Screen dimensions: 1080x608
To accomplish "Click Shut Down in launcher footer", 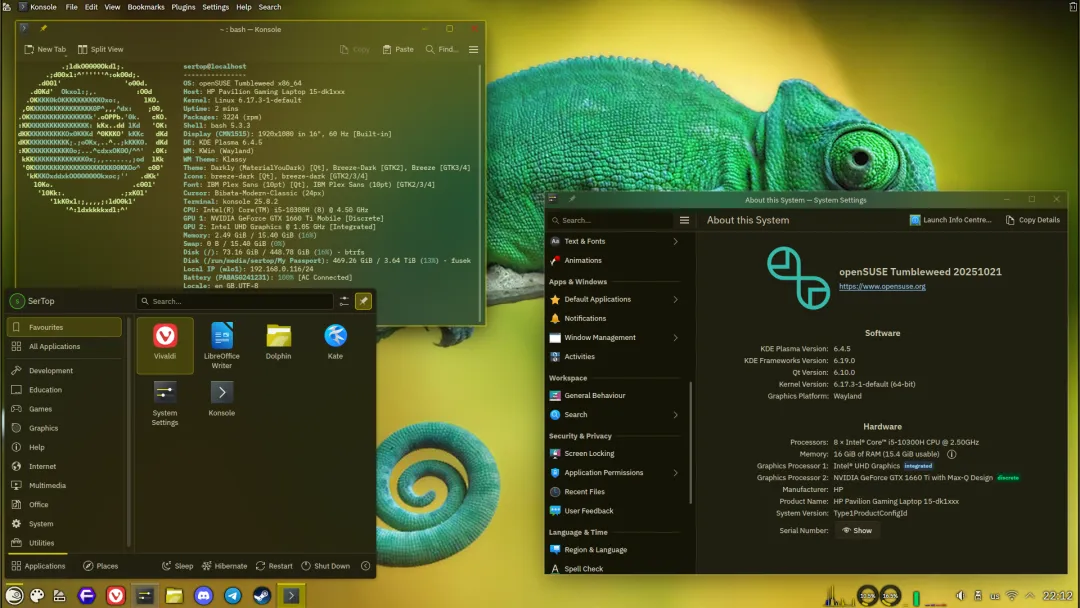I will pyautogui.click(x=325, y=566).
